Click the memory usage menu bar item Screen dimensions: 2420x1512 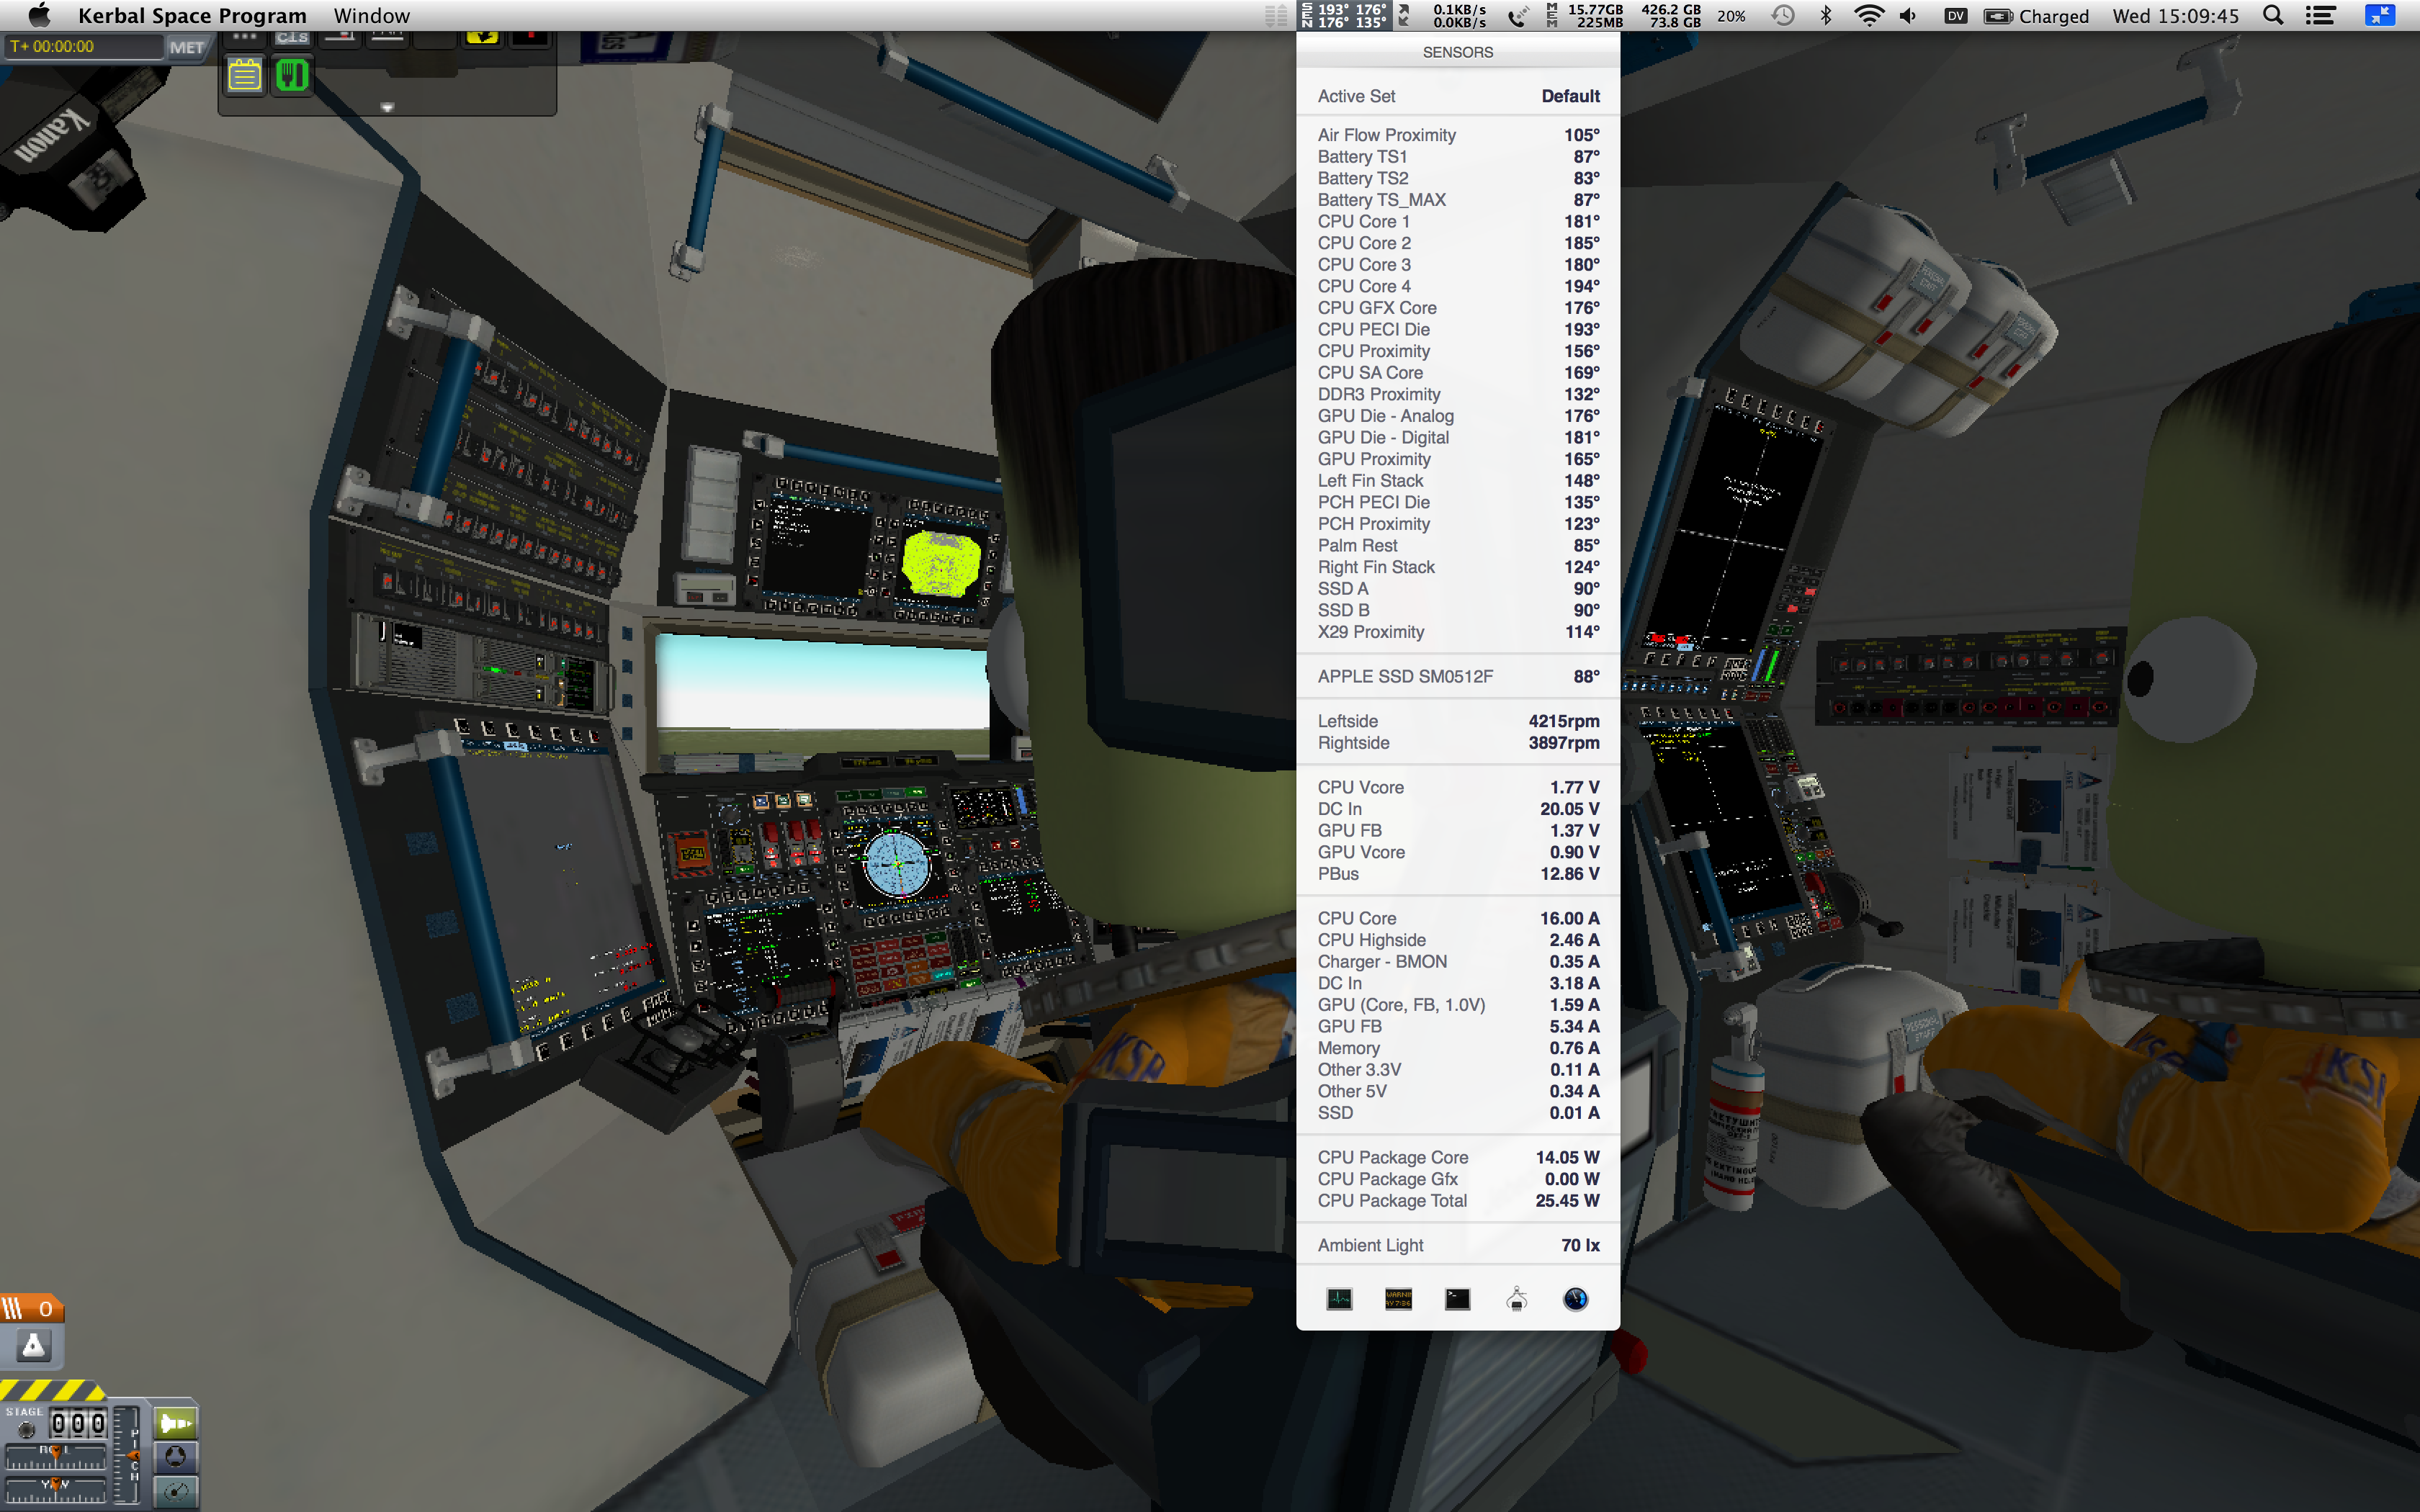click(x=1585, y=15)
